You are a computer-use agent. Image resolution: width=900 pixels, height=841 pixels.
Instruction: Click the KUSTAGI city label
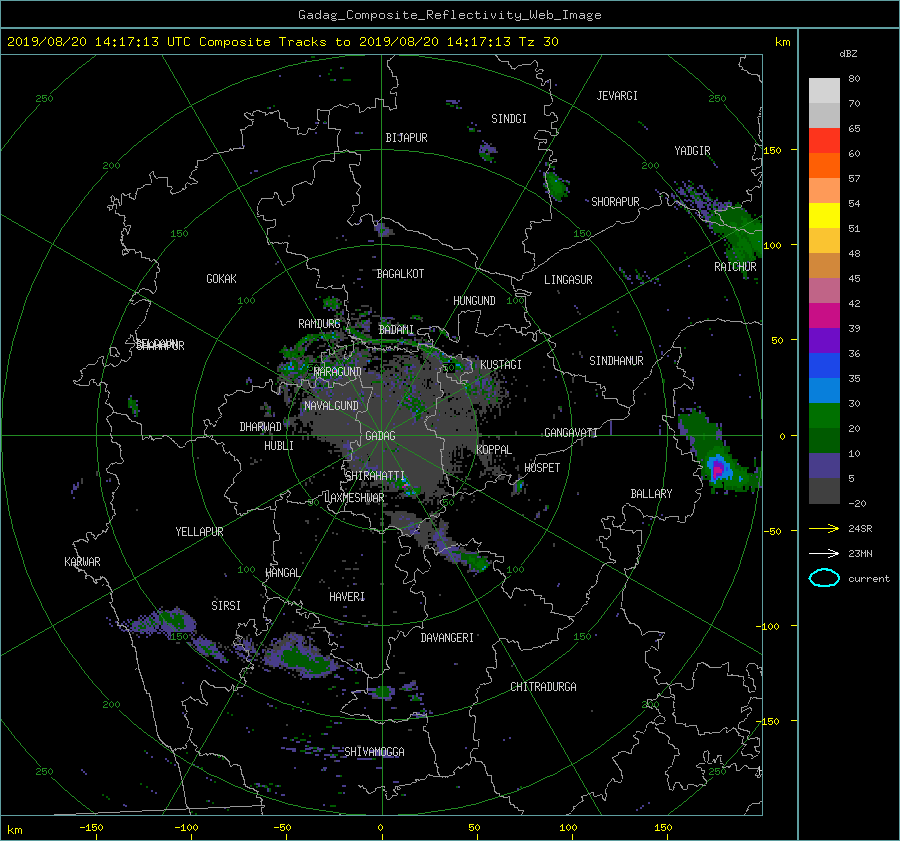pyautogui.click(x=501, y=365)
